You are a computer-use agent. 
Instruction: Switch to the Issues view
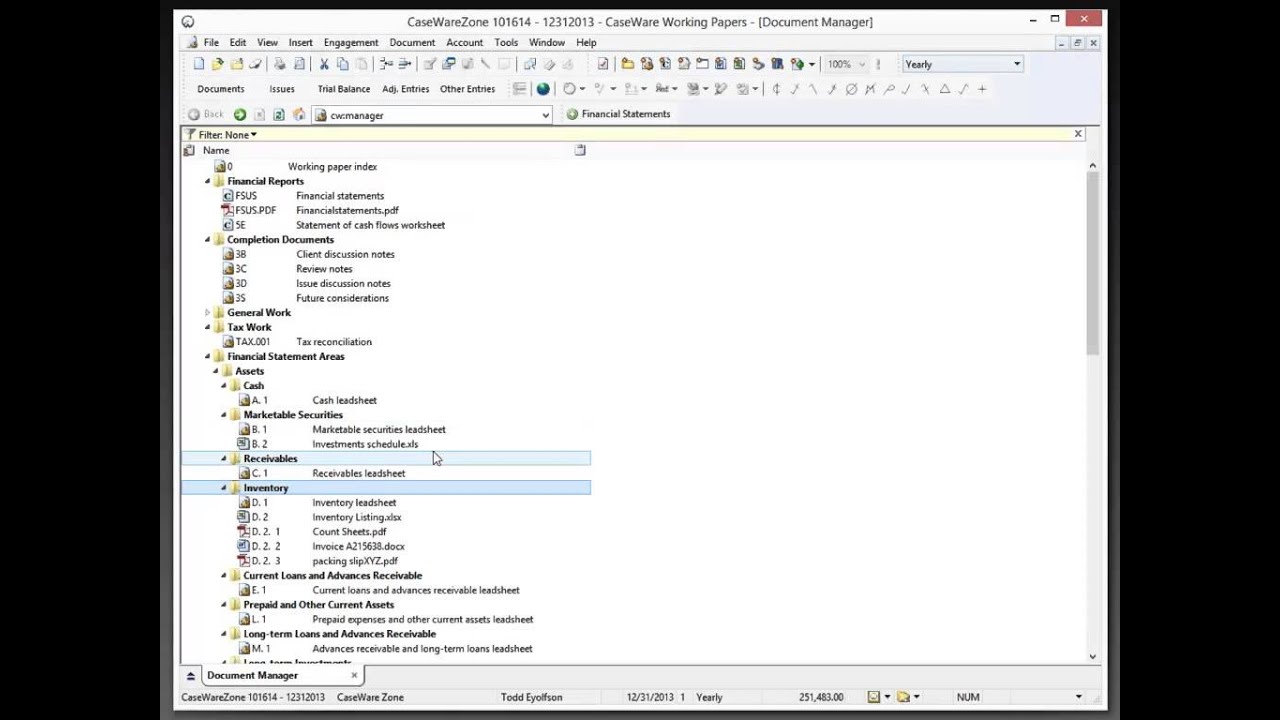tap(282, 89)
